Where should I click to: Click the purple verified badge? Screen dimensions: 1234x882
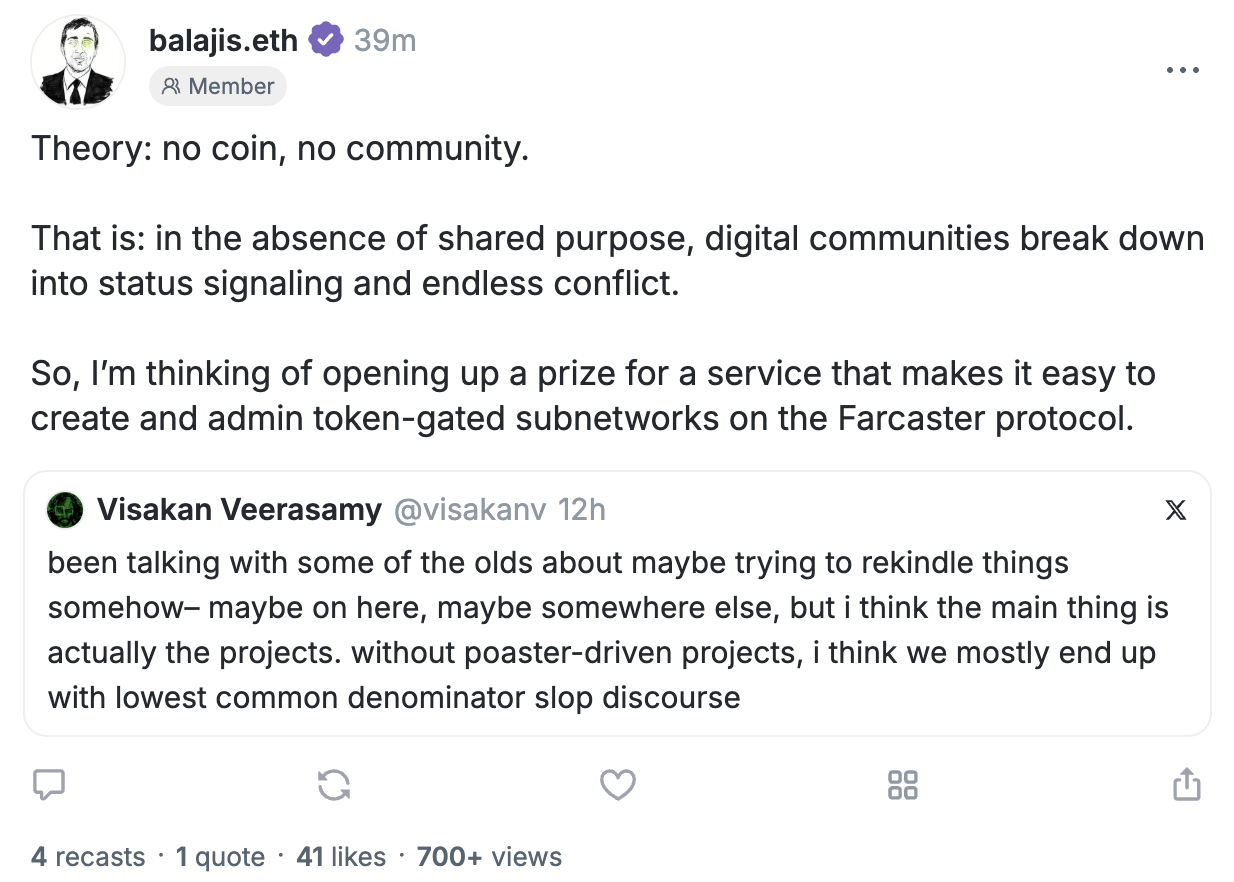click(325, 40)
